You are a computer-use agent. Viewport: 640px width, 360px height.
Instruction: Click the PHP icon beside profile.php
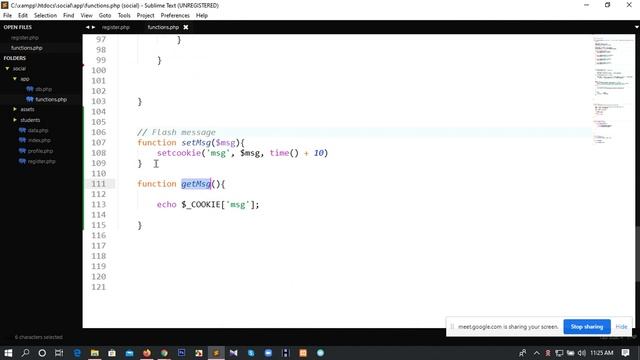click(x=22, y=151)
